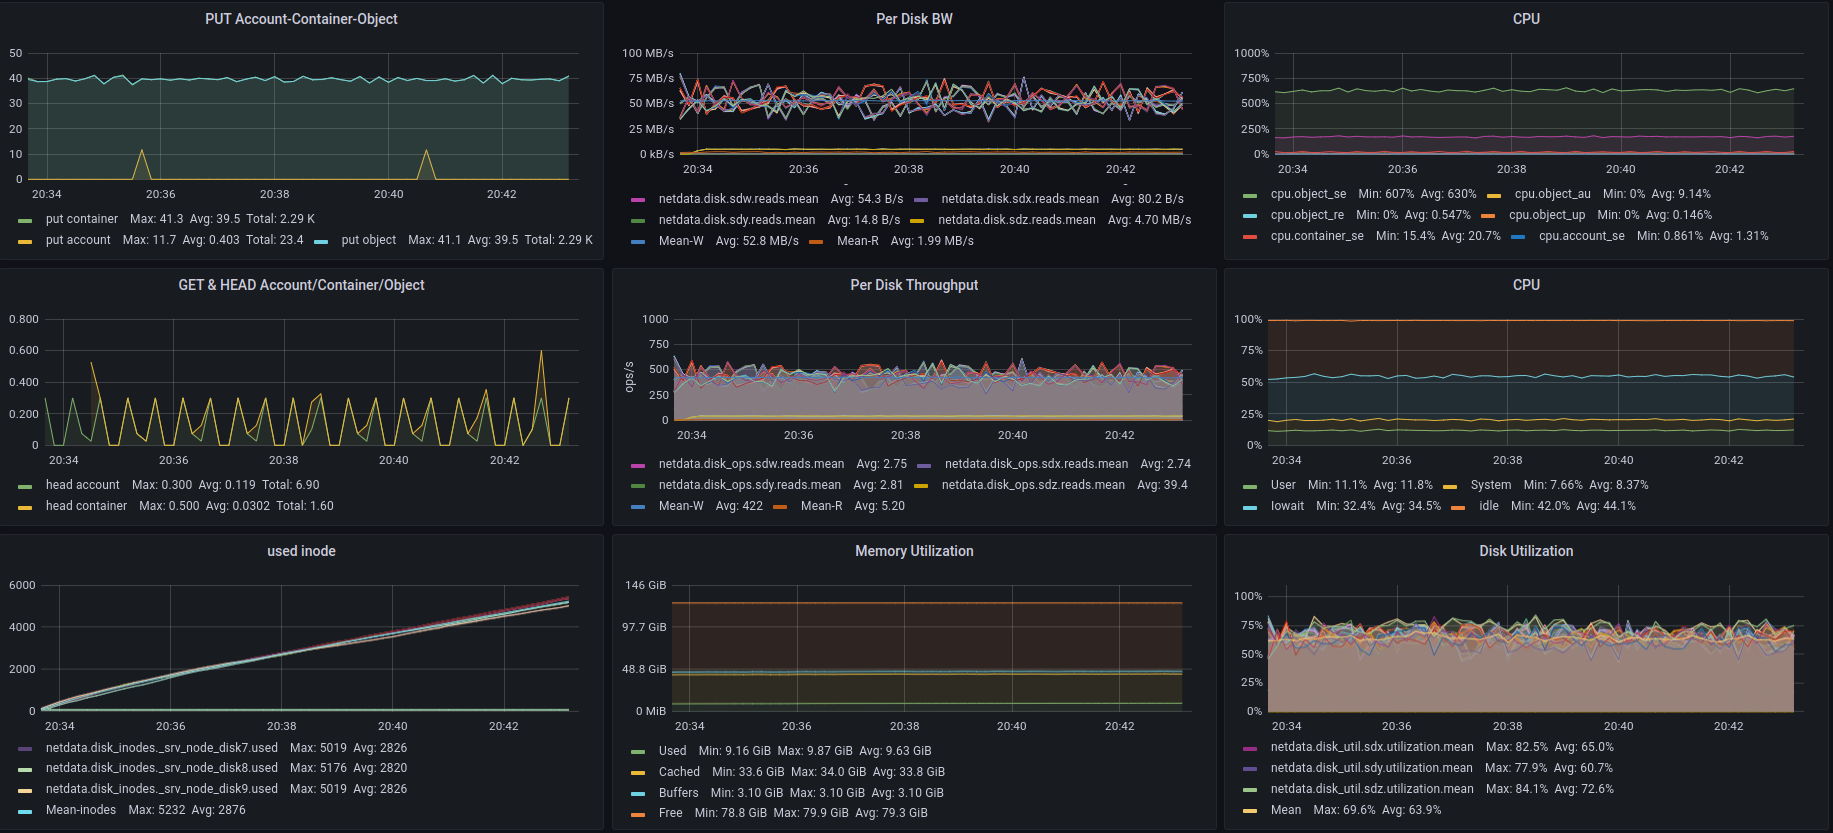Select the Free memory legend label
The image size is (1833, 833).
coord(670,813)
